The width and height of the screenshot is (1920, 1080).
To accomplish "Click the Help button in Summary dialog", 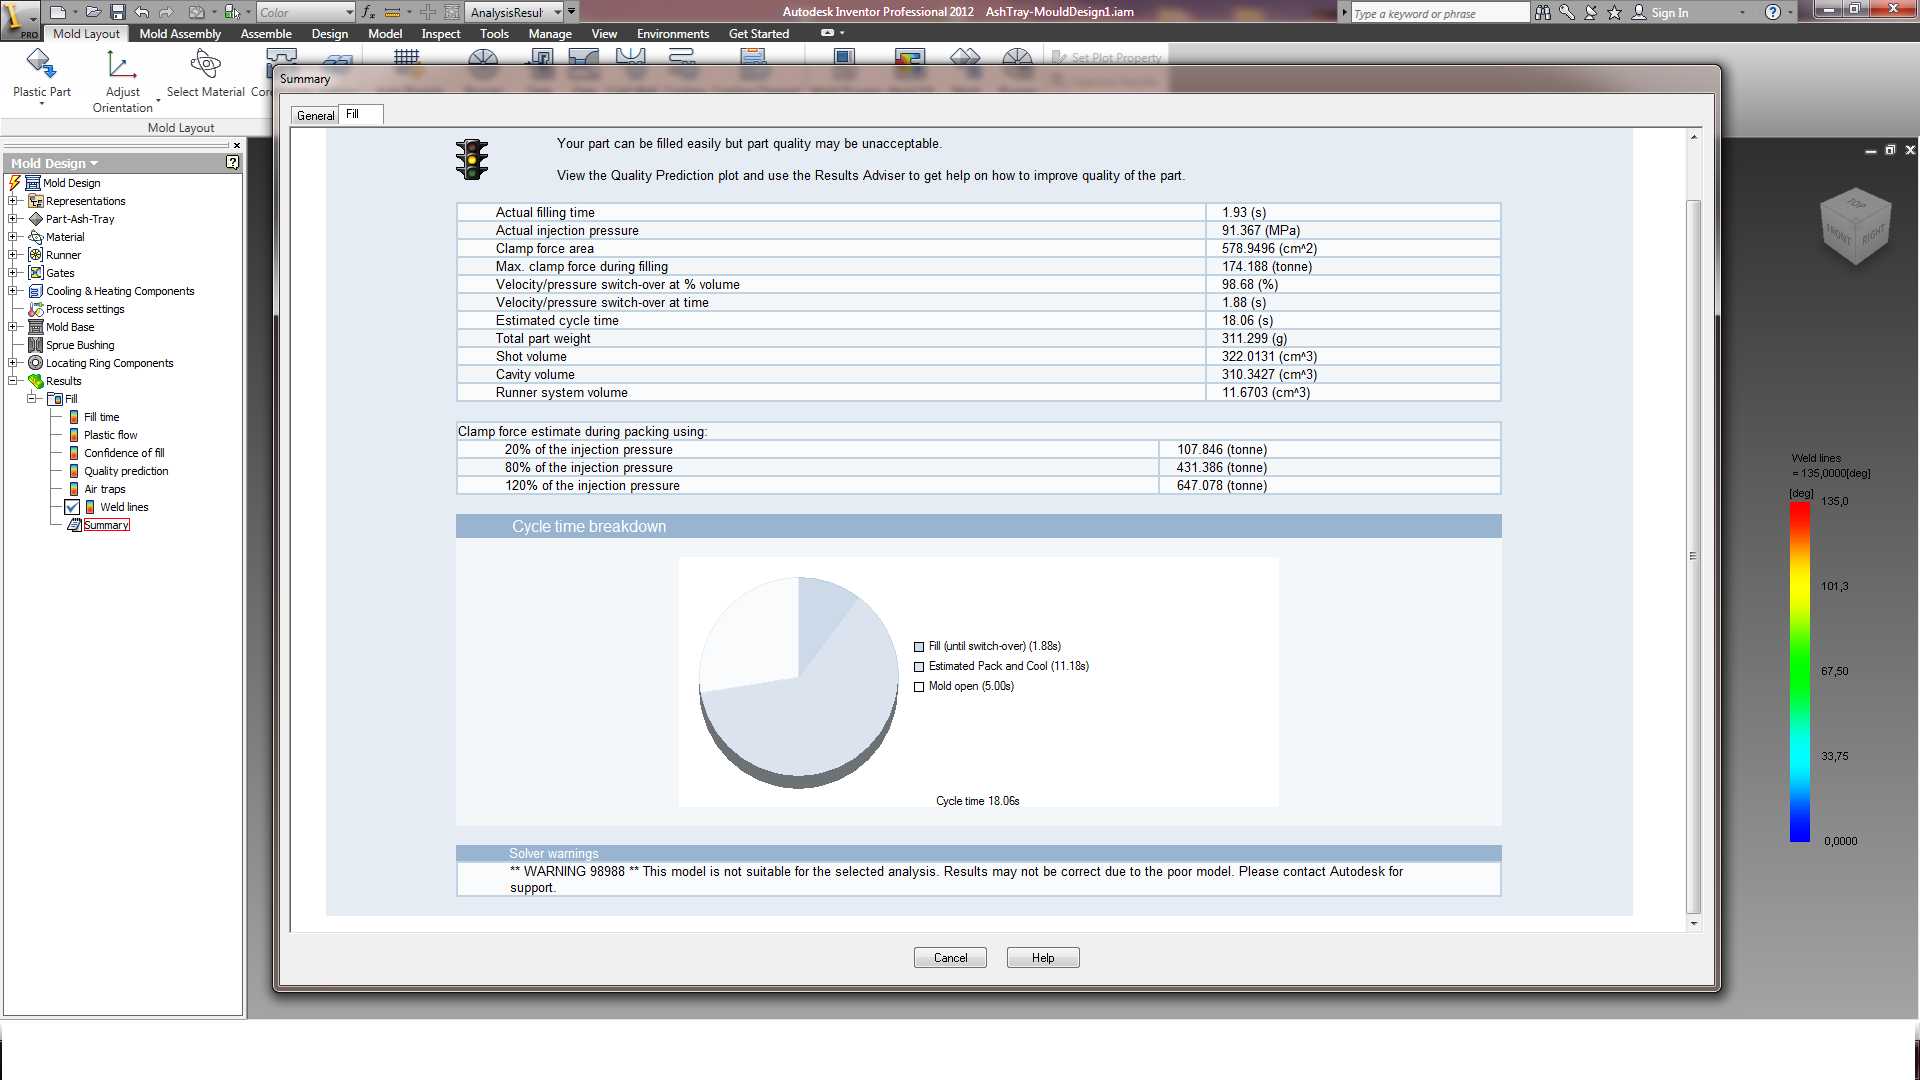I will click(1043, 958).
